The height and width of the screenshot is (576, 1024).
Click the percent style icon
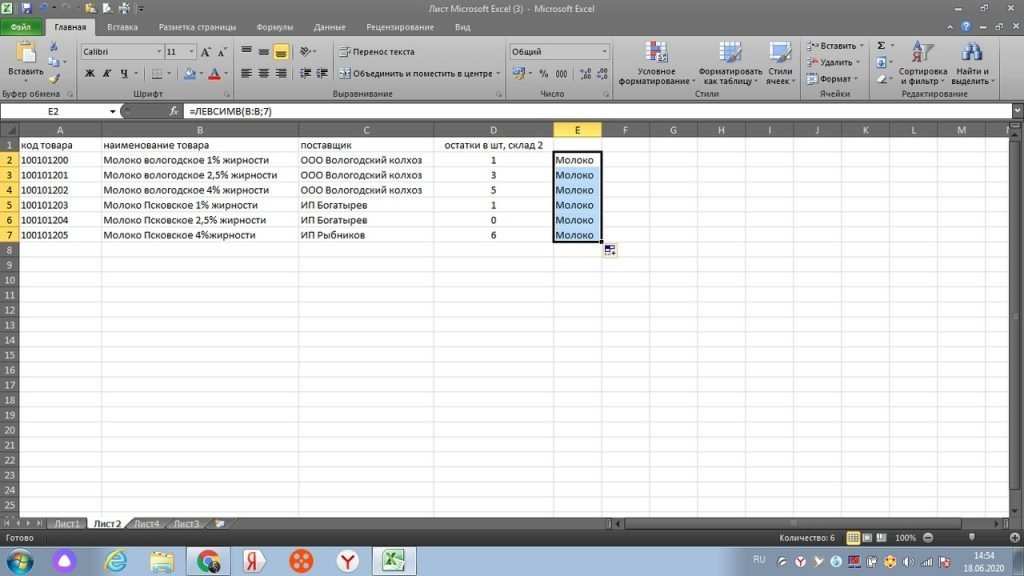click(x=543, y=74)
